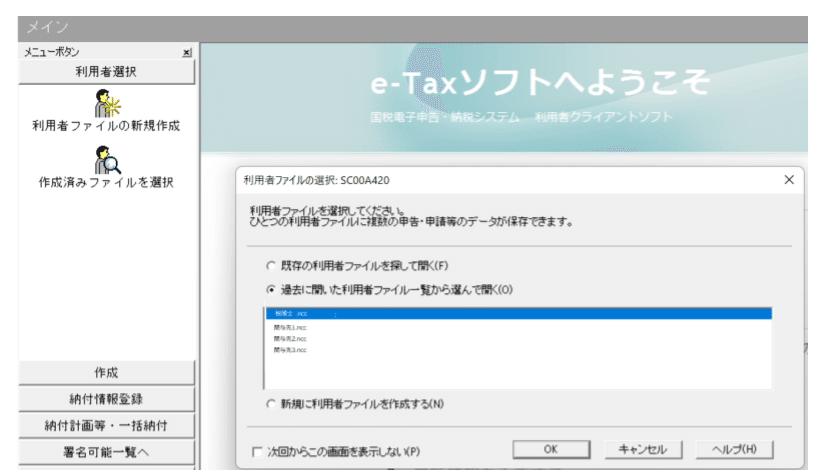This screenshot has height=470, width=820.
Task: Click the 作成済みファイルを選択 magnifier icon
Action: point(107,160)
